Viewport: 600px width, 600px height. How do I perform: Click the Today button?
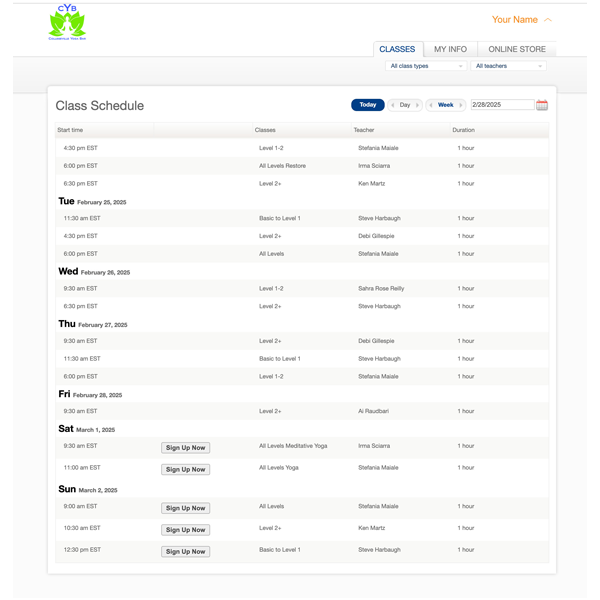[x=368, y=105]
